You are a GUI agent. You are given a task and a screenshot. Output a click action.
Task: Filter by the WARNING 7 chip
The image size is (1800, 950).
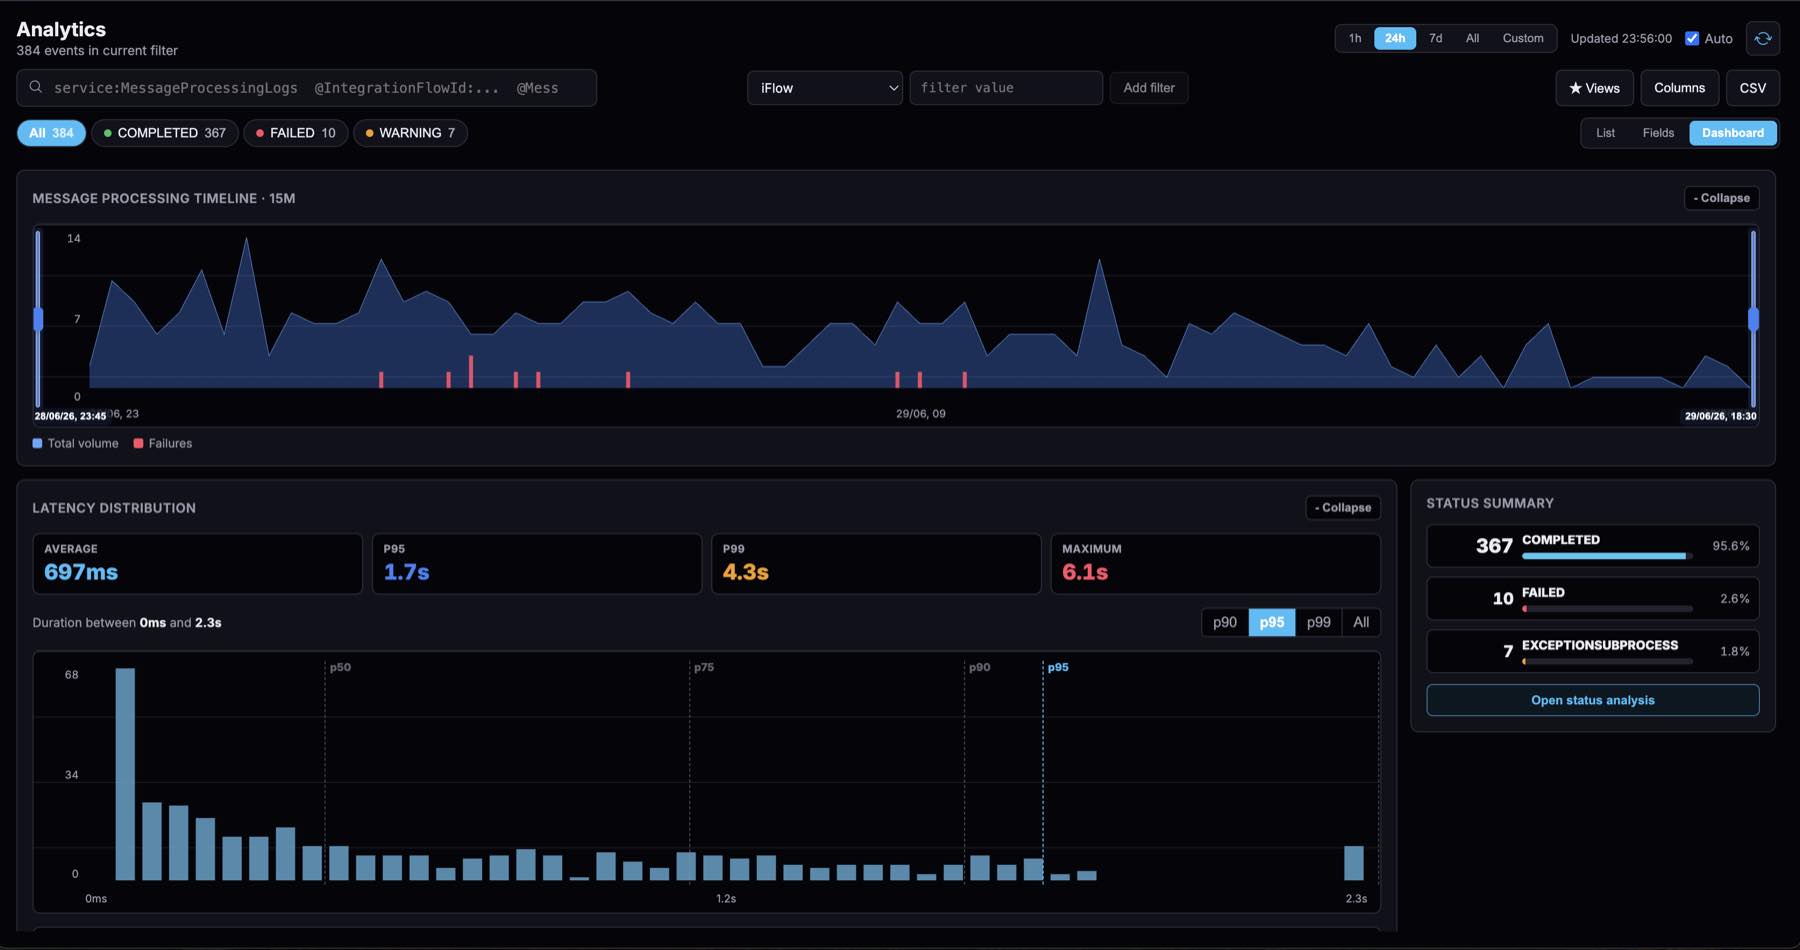click(x=410, y=133)
